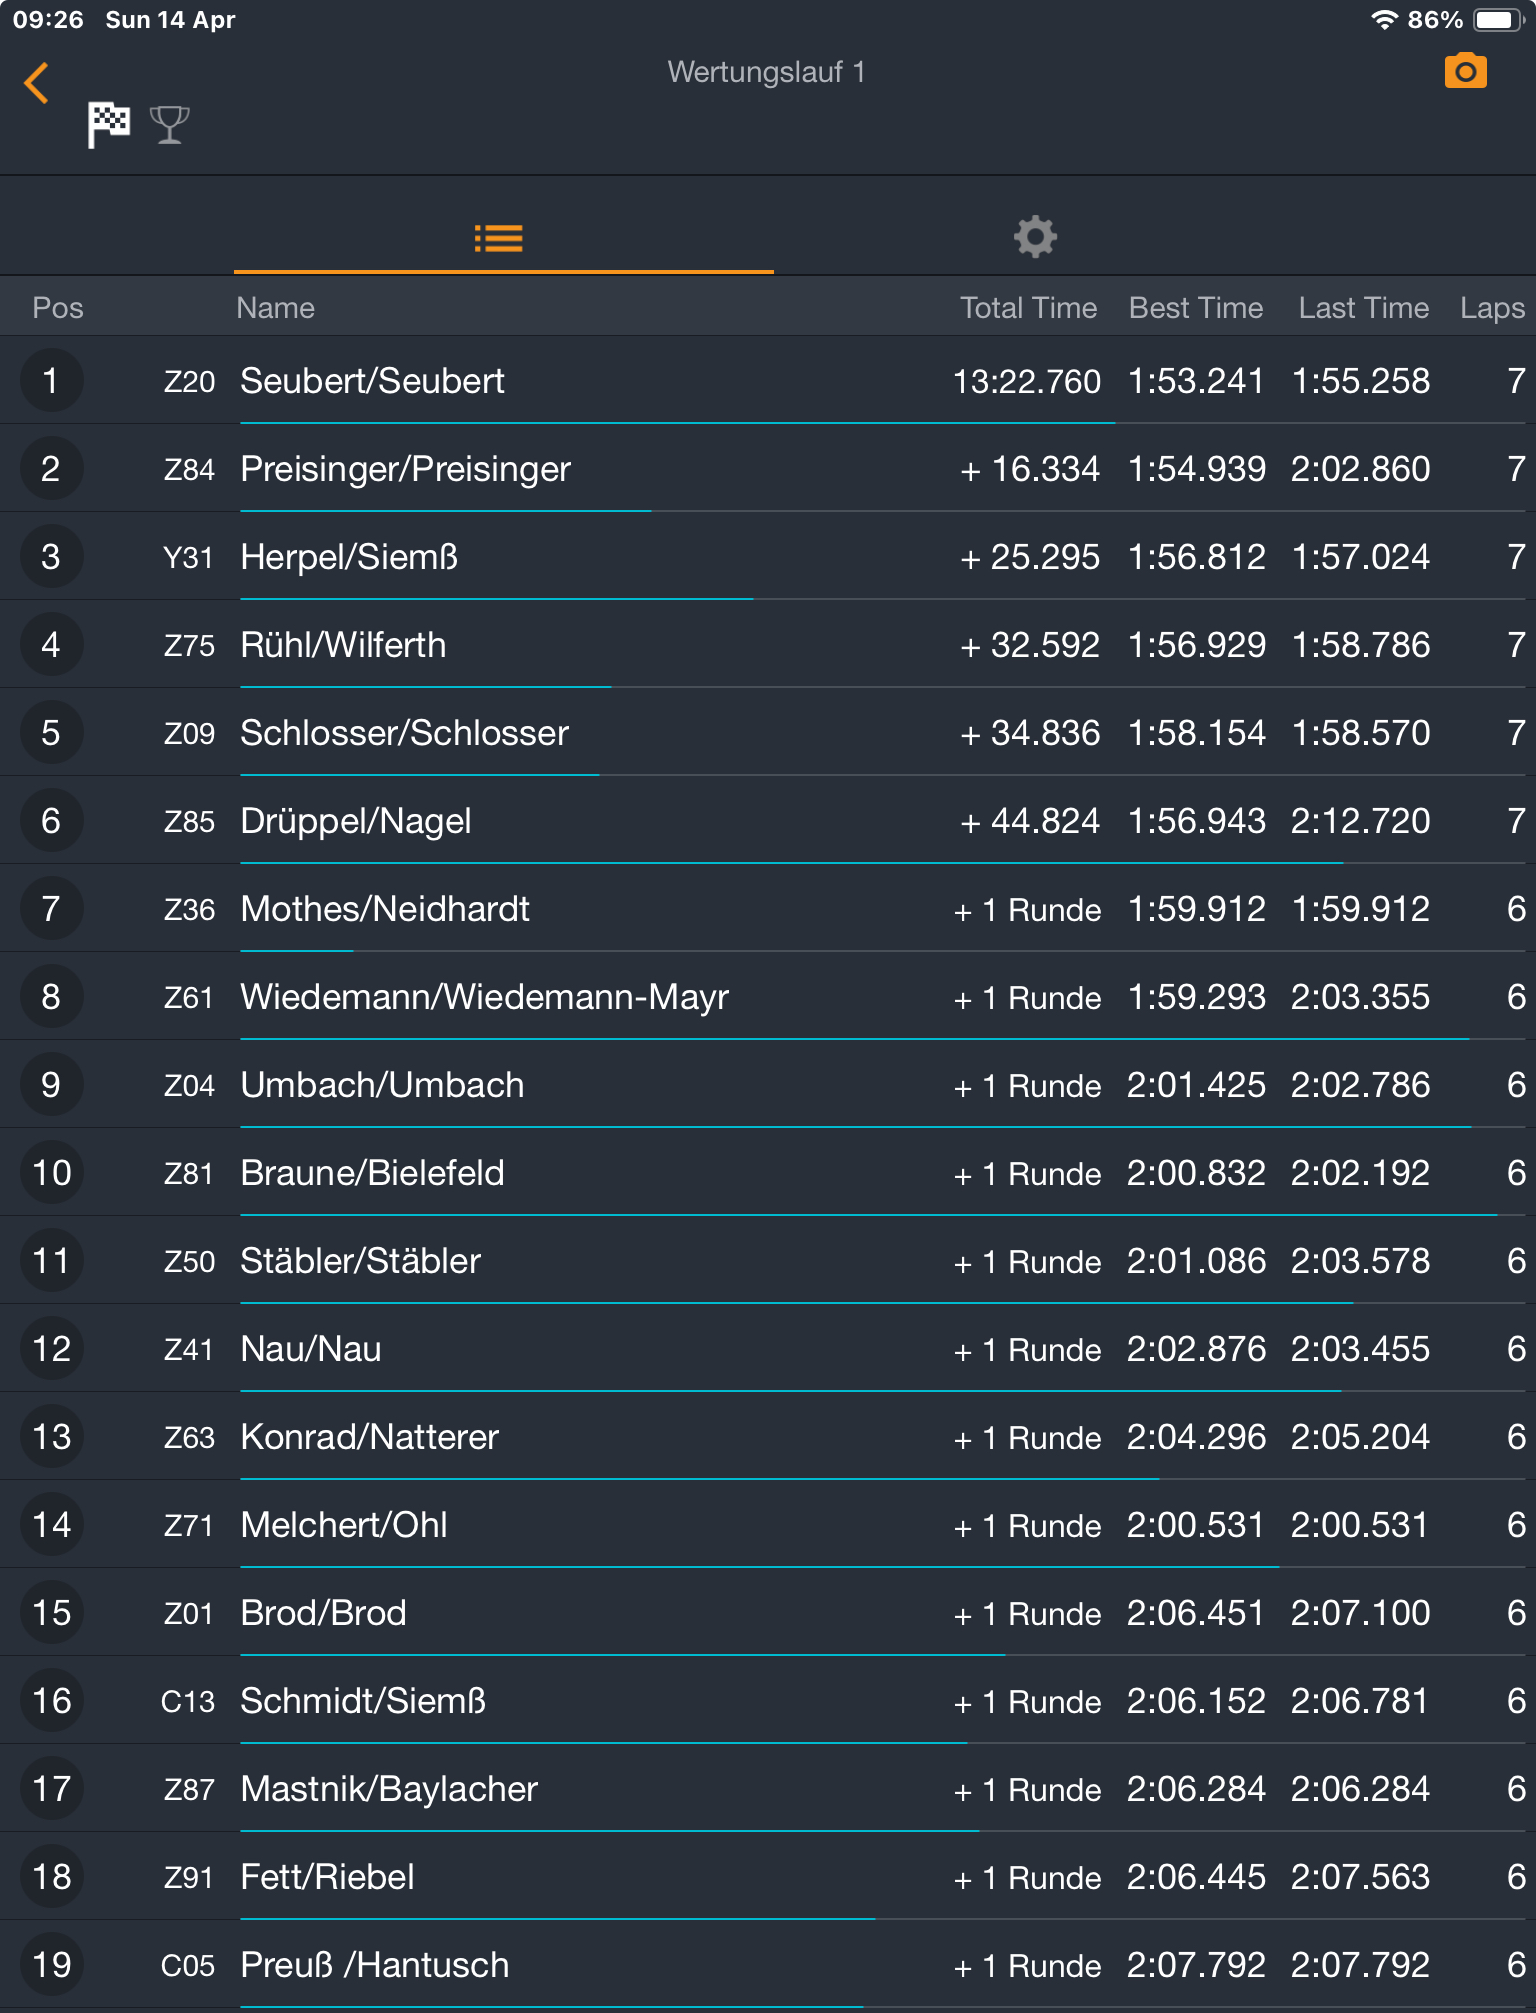Screen dimensions: 1536x2013
Task: Select Schmidt/Siemß entry C13
Action: tap(188, 1701)
